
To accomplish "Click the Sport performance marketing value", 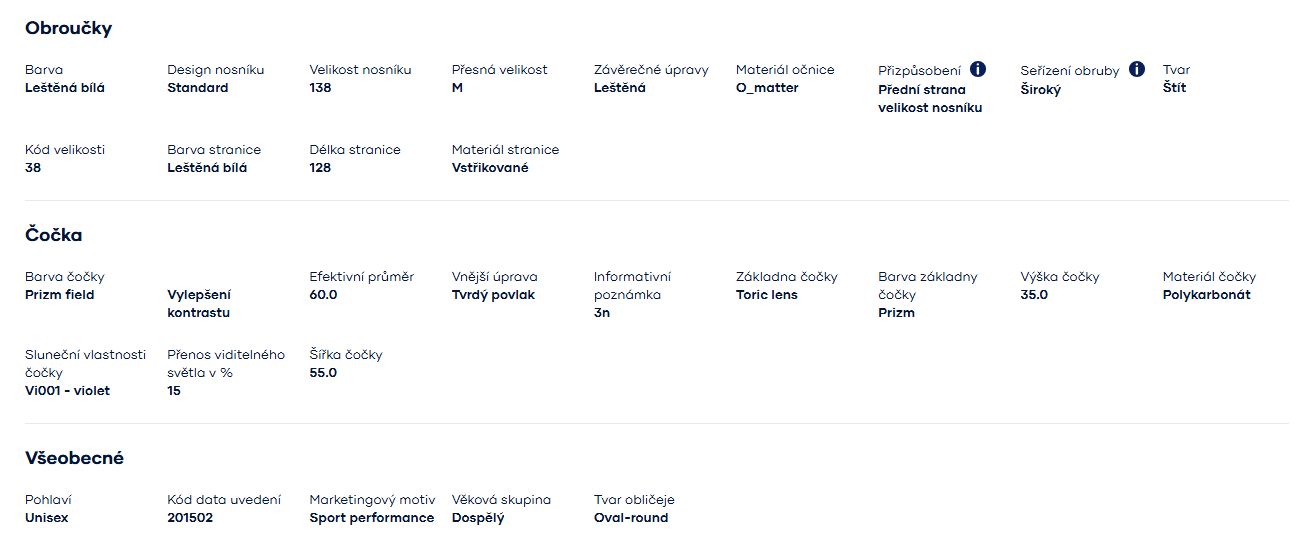I will click(x=371, y=518).
